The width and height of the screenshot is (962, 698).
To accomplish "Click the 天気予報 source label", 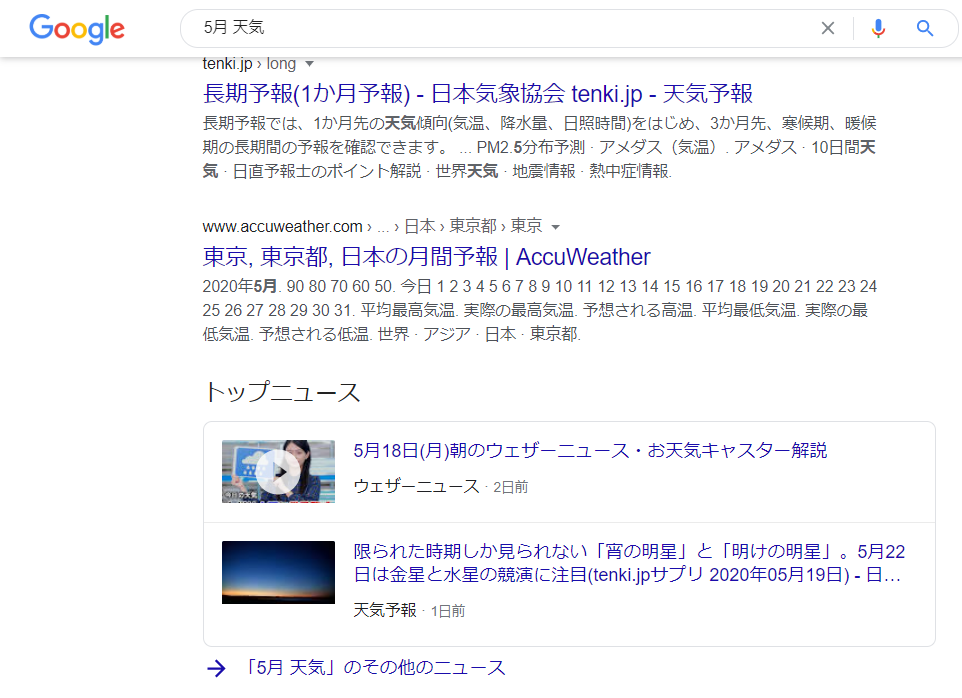I will pos(385,610).
